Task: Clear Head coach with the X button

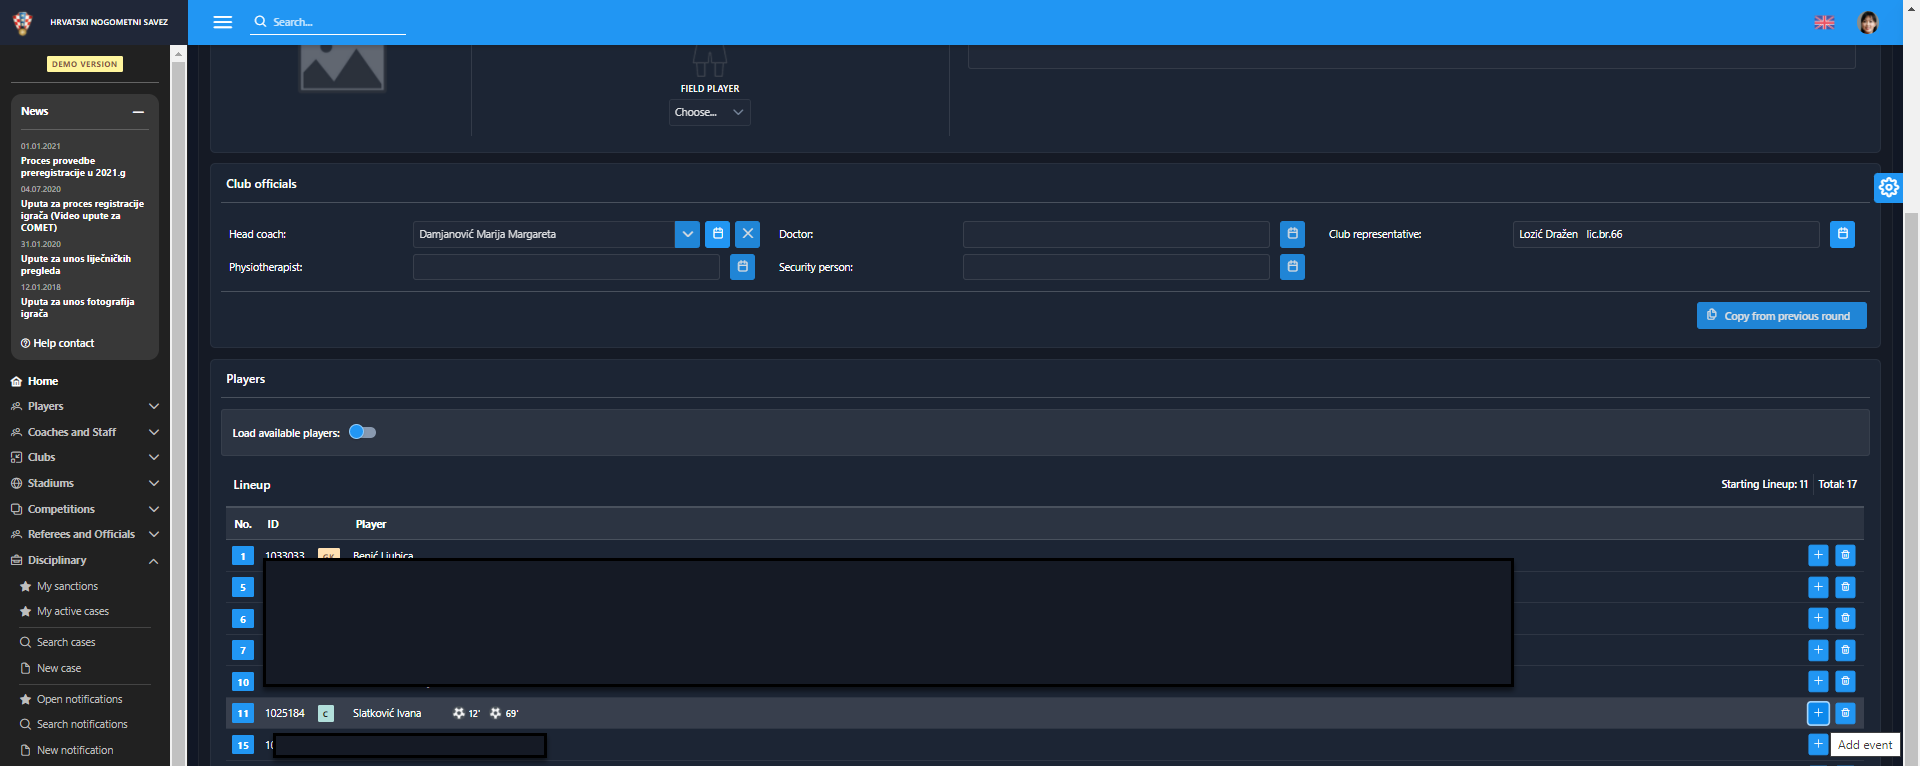Action: [x=747, y=234]
